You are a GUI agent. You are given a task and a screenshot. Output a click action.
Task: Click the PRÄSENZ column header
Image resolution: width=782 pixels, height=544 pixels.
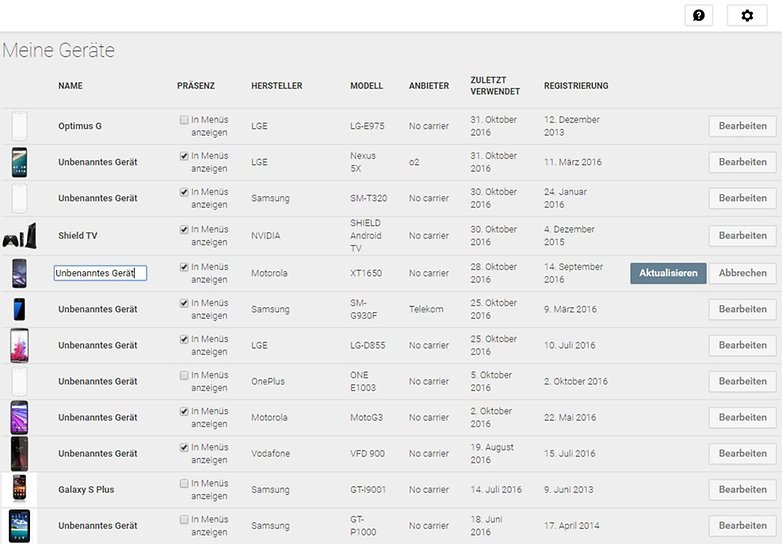click(196, 86)
